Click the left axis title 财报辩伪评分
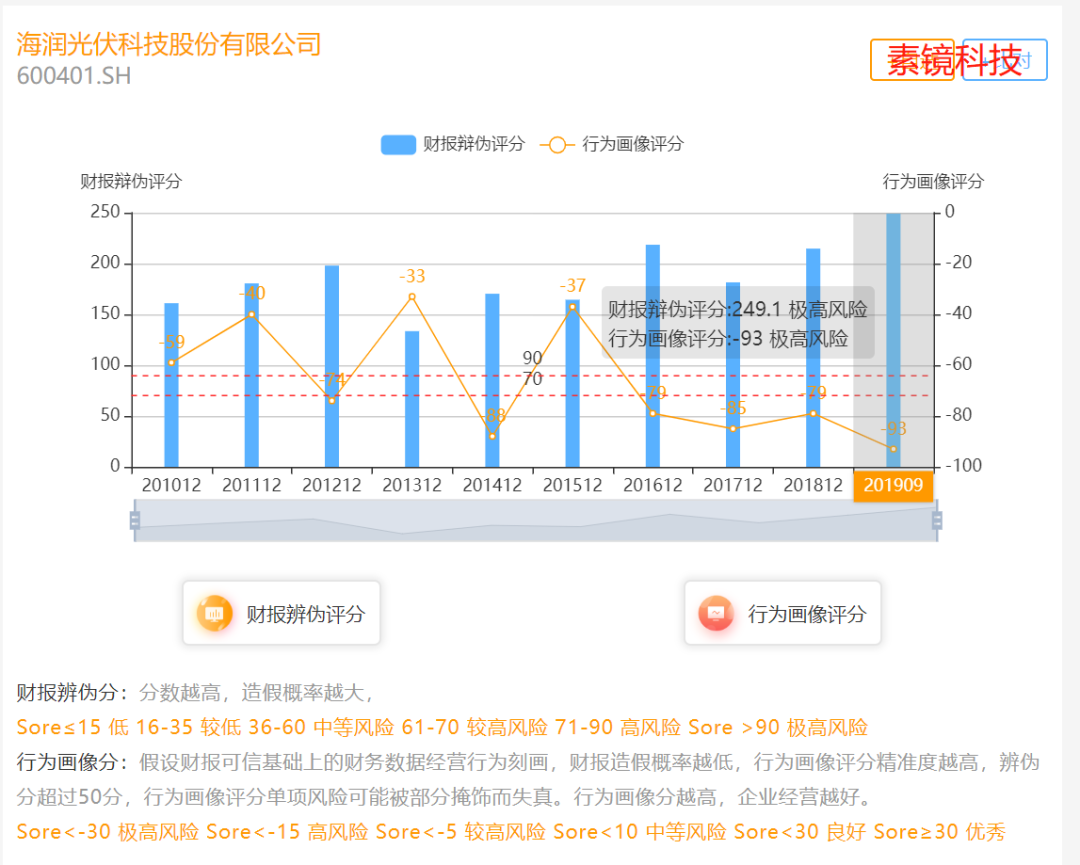Image resolution: width=1080 pixels, height=865 pixels. (131, 181)
